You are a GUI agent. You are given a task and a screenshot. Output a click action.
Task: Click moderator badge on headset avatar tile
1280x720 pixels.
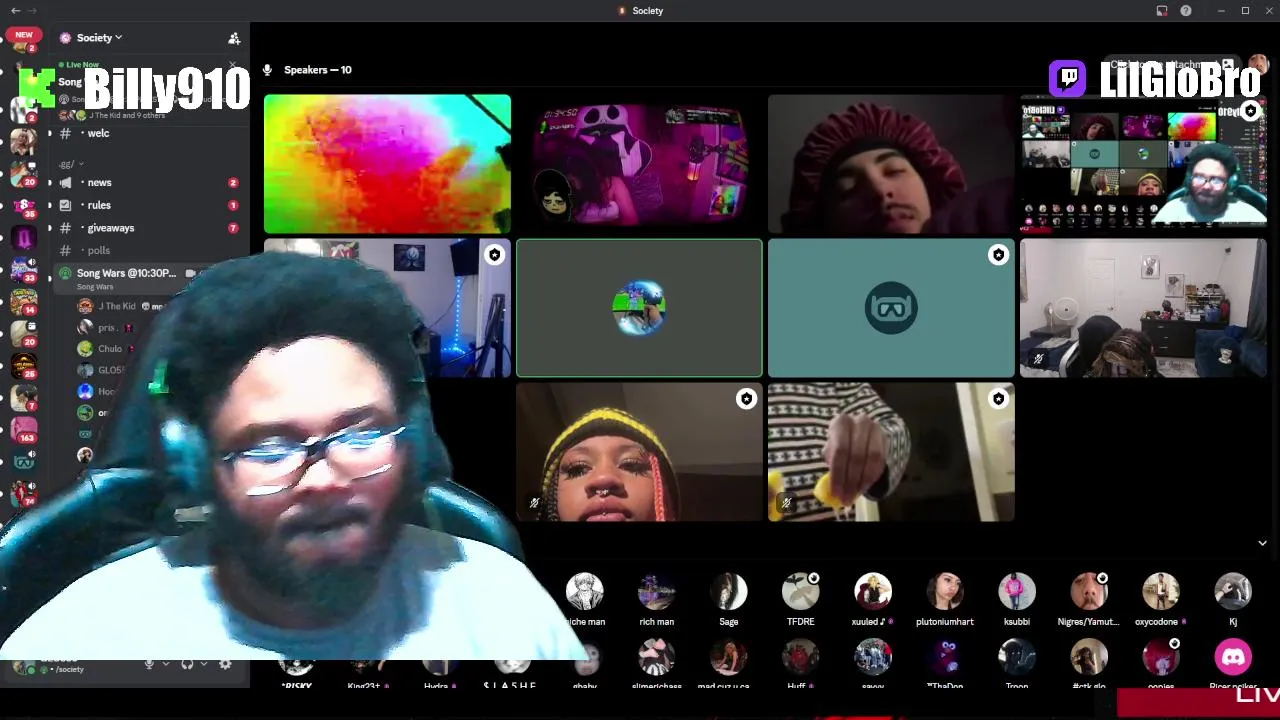[998, 255]
